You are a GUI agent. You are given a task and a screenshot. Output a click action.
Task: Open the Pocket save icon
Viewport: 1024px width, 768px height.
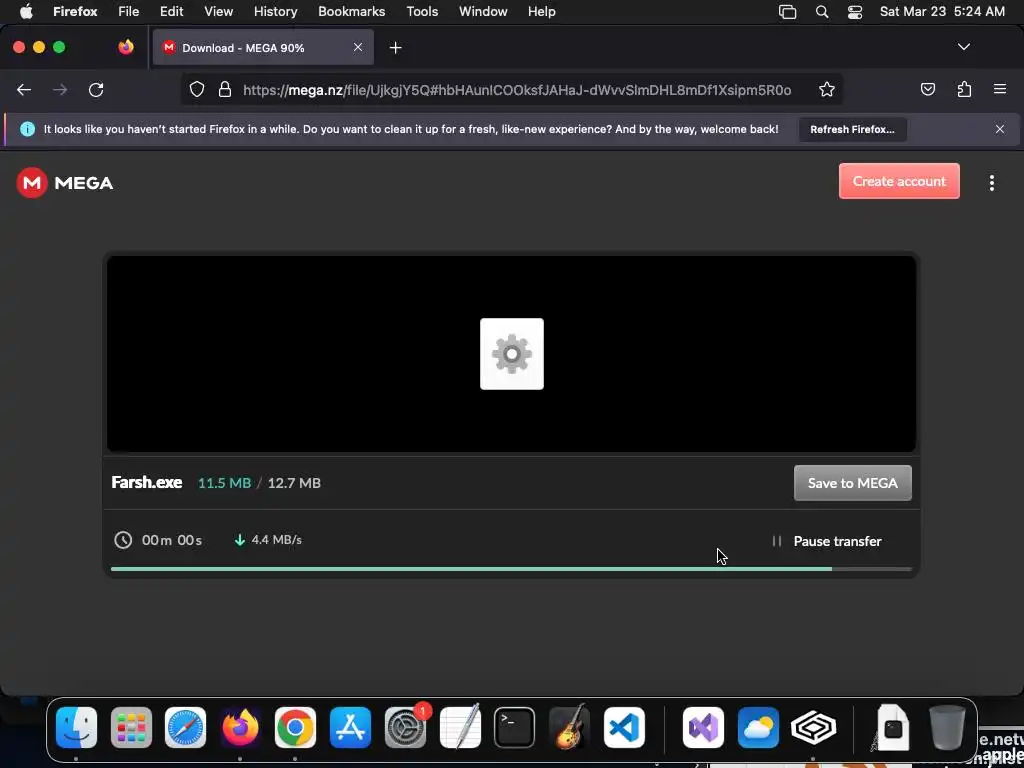pos(928,89)
